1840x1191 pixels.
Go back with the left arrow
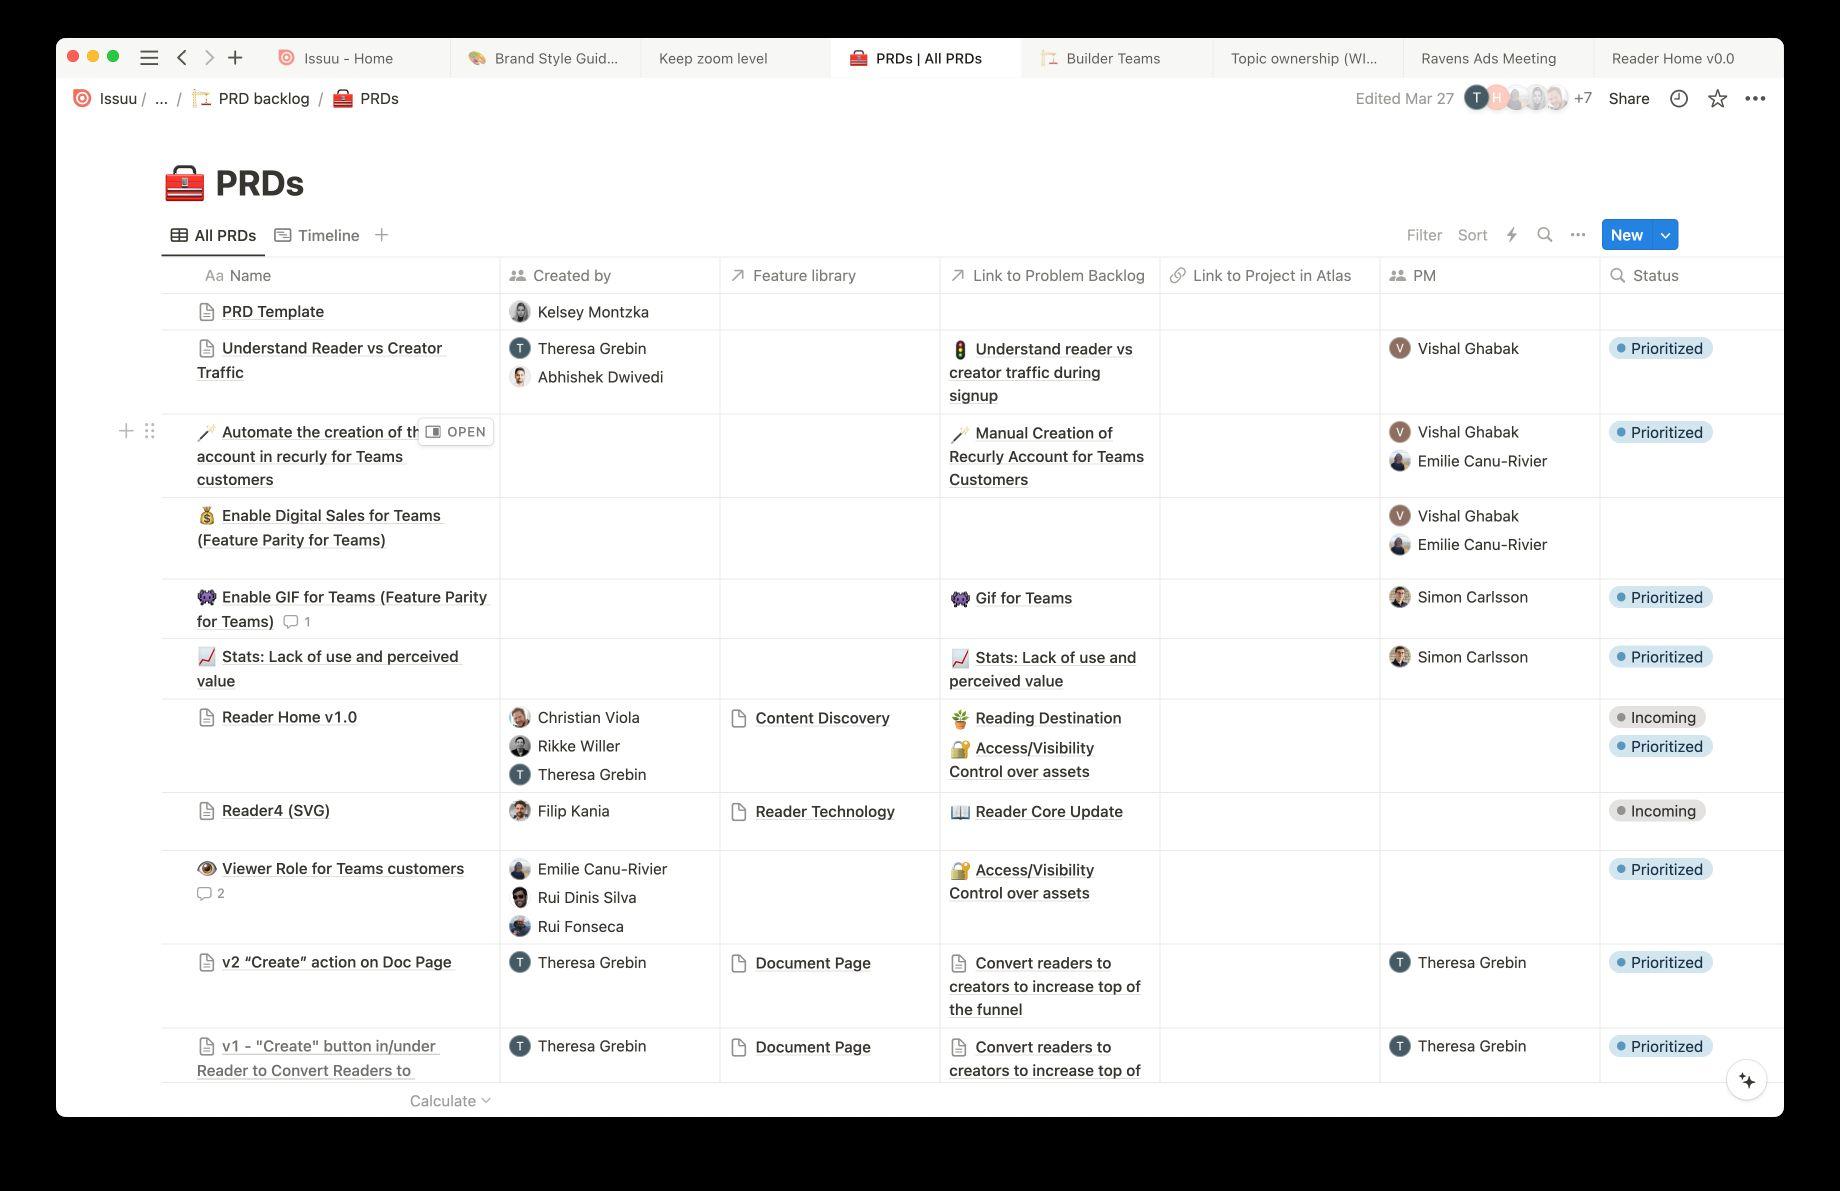(x=182, y=58)
